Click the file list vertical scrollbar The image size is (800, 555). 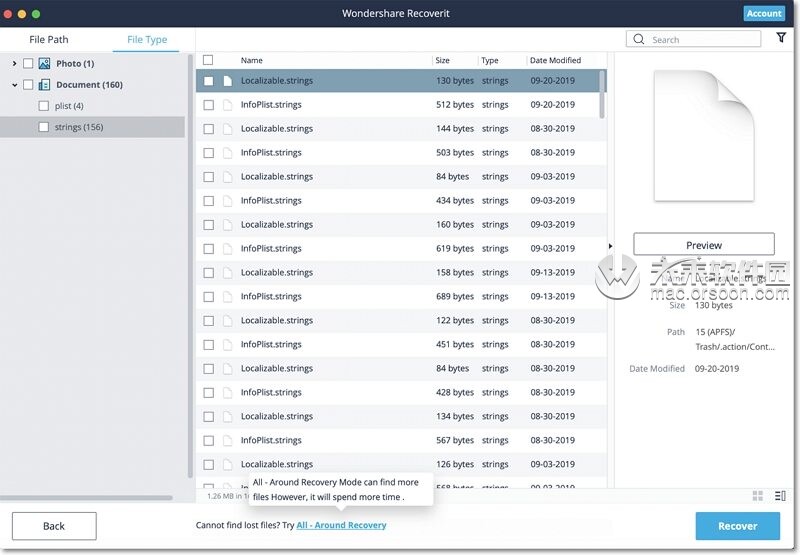pos(602,95)
